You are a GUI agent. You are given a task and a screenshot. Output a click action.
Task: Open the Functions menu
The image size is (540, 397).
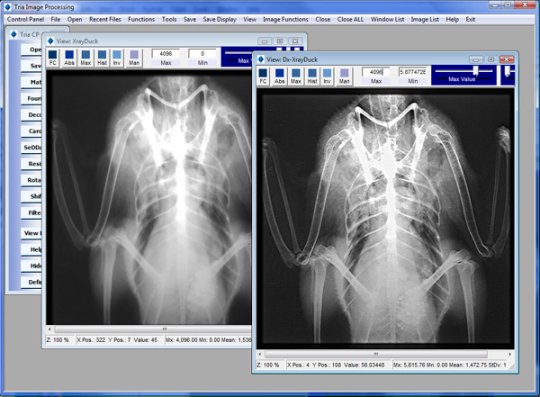tap(141, 19)
